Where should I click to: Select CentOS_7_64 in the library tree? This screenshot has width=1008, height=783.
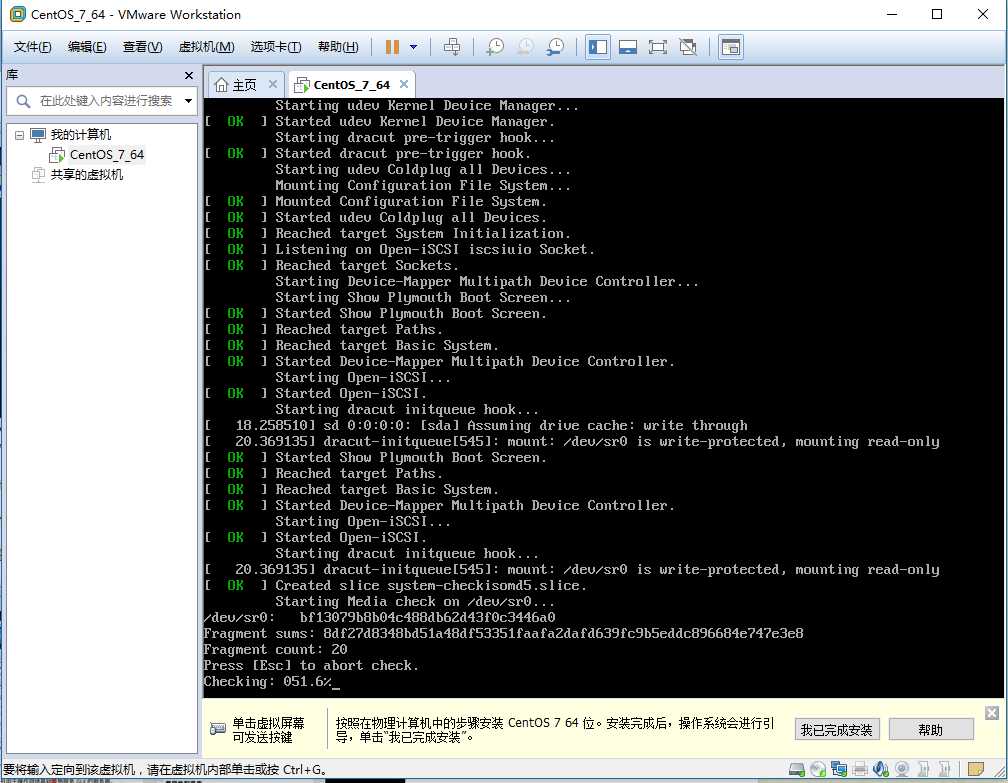(107, 155)
